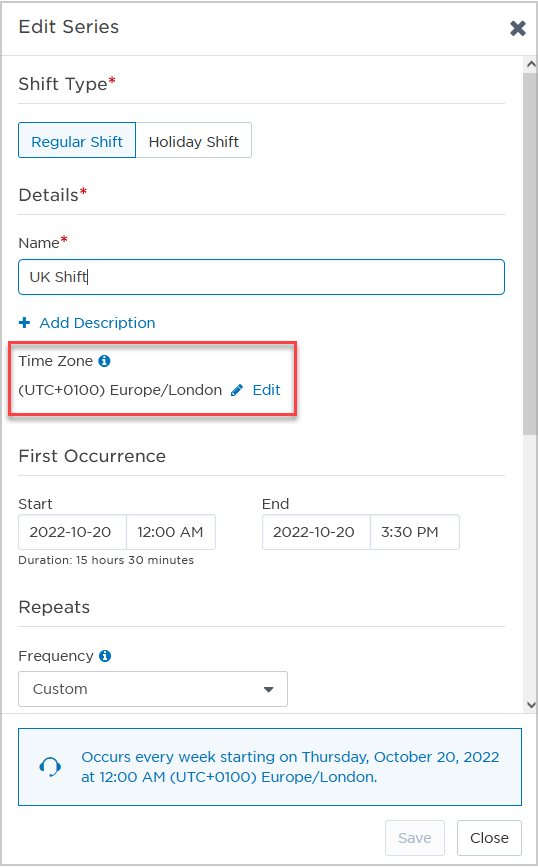Click the Name field containing UK Shift
538x867 pixels.
262,277
